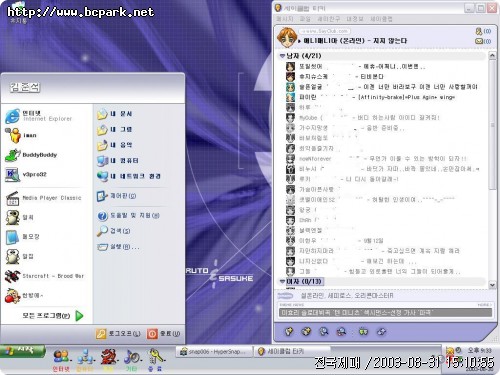The height and width of the screenshot is (375, 500).
Task: Click the friend count icon in Tachy header
Action: pyautogui.click(x=483, y=31)
